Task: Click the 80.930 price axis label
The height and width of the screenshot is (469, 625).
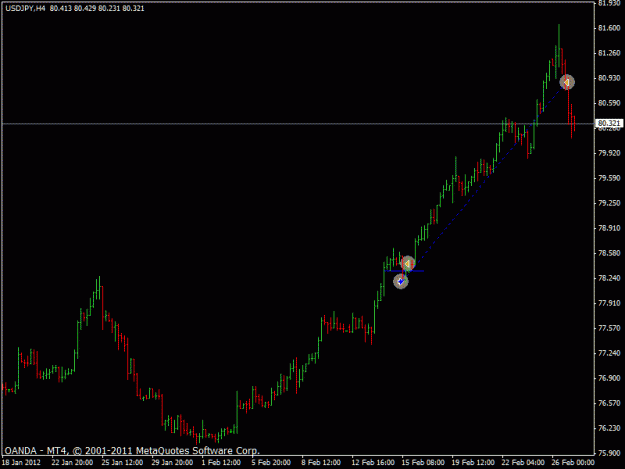Action: tap(609, 78)
